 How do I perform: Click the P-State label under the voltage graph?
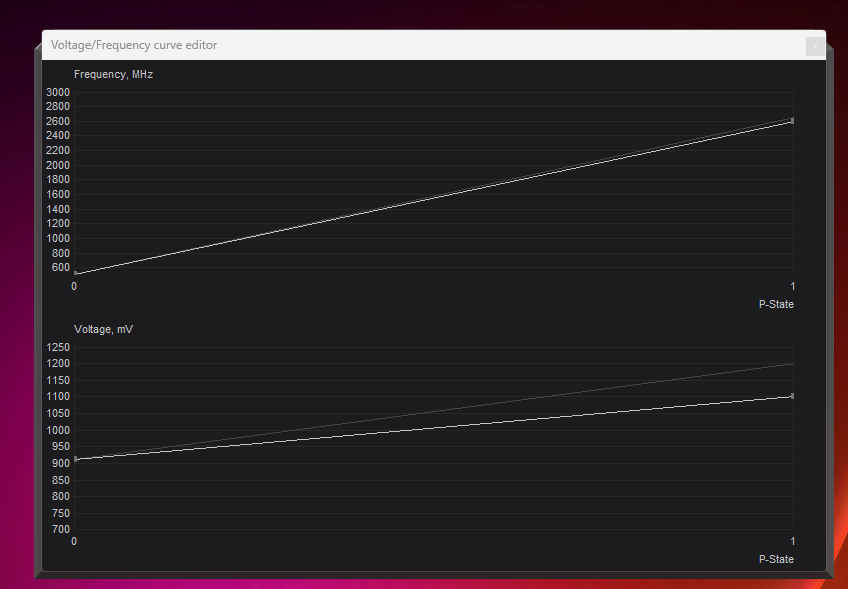pyautogui.click(x=777, y=559)
